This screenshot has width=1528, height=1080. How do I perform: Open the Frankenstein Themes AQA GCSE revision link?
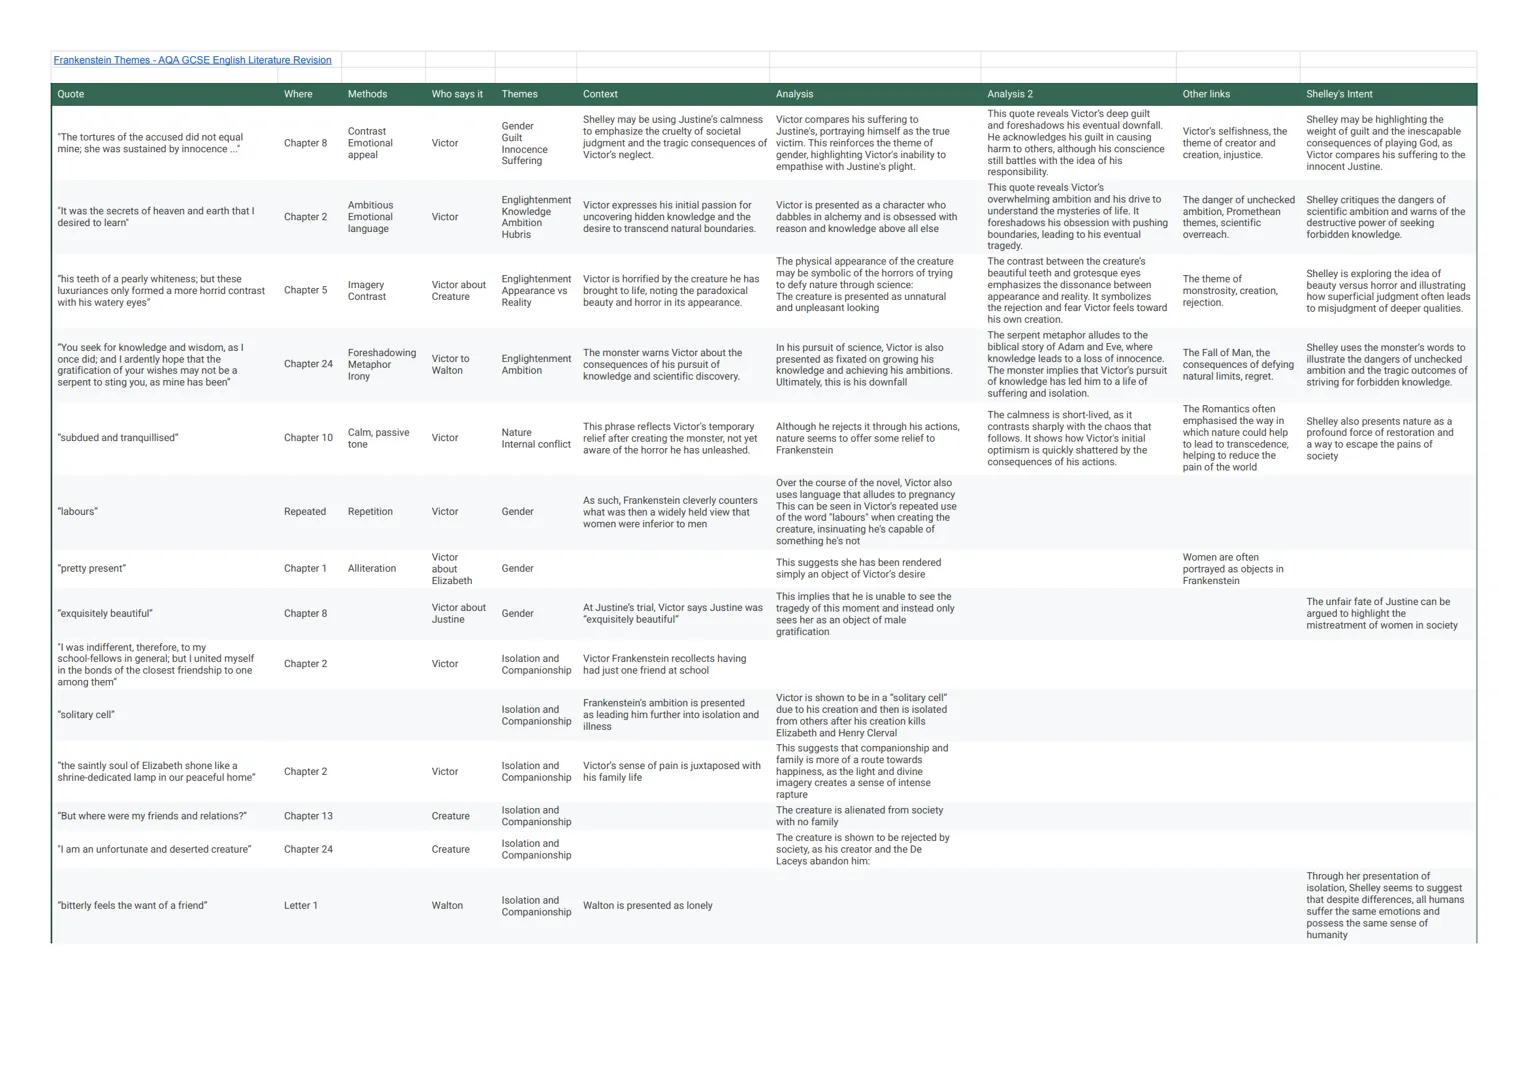click(192, 60)
